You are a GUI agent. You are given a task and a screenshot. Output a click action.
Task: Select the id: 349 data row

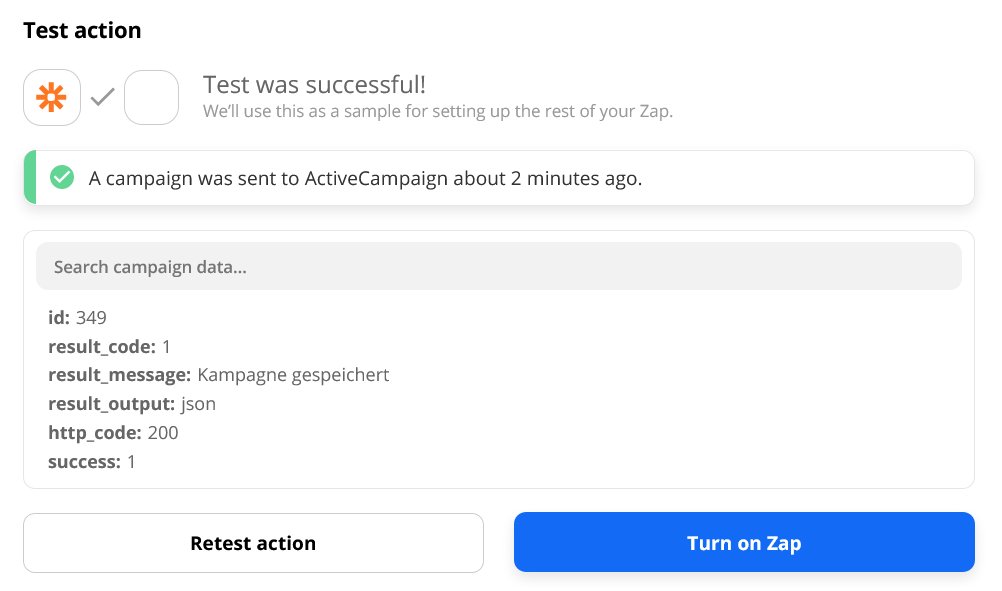[x=77, y=318]
